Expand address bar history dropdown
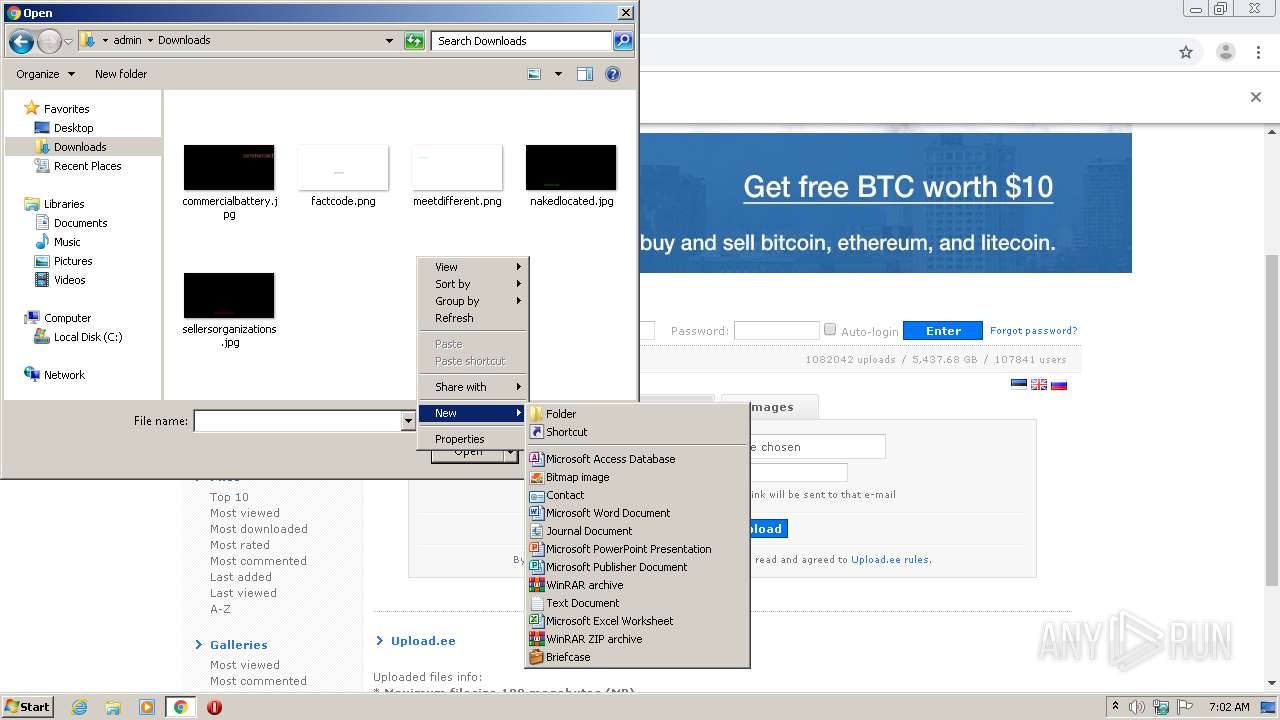Image resolution: width=1280 pixels, height=720 pixels. coord(389,41)
